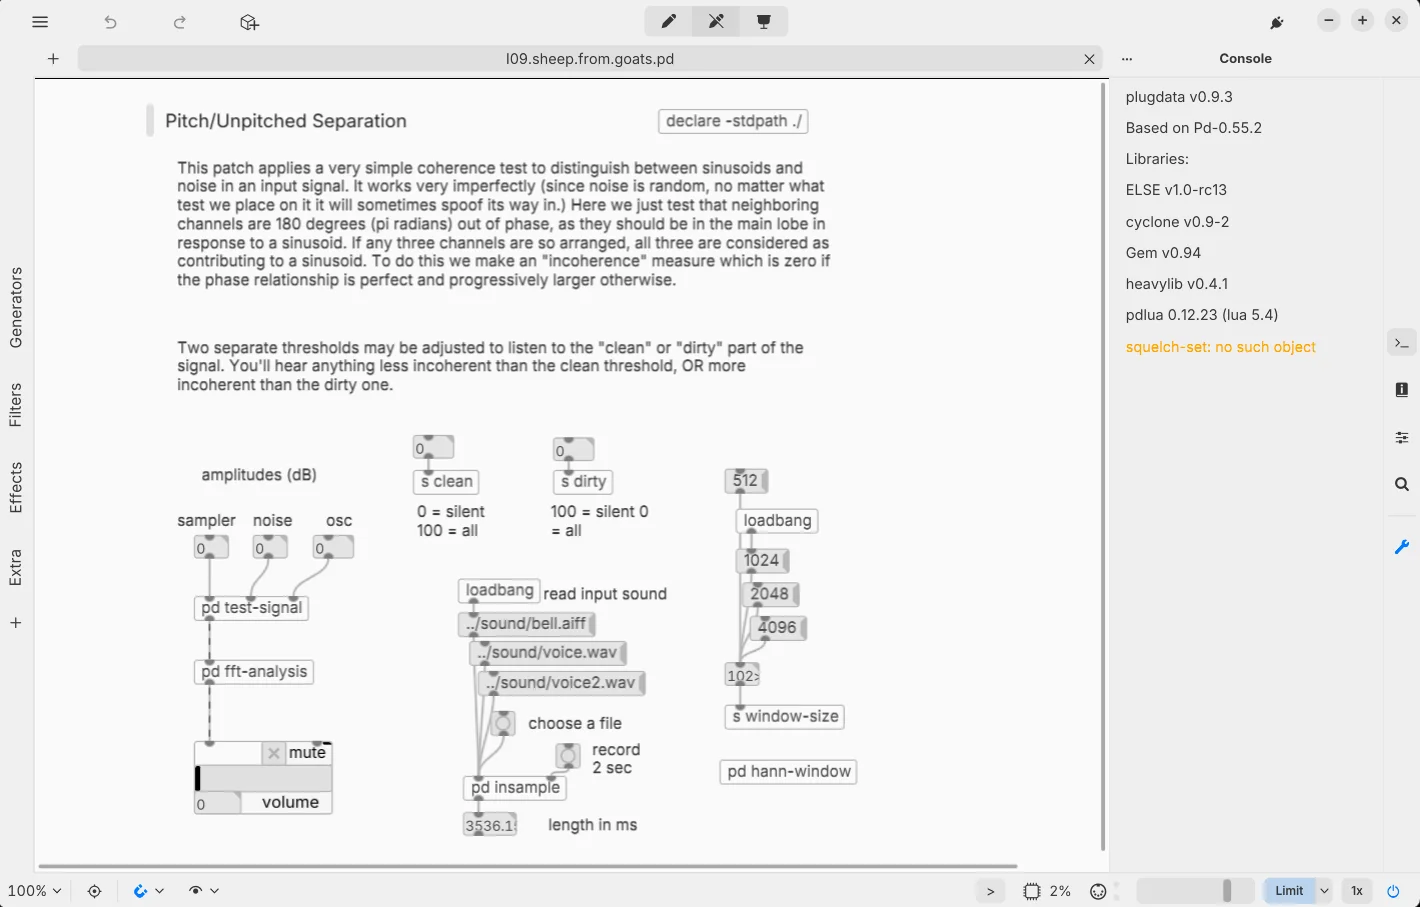Select the noise amplitude number box
This screenshot has width=1420, height=907.
click(270, 548)
